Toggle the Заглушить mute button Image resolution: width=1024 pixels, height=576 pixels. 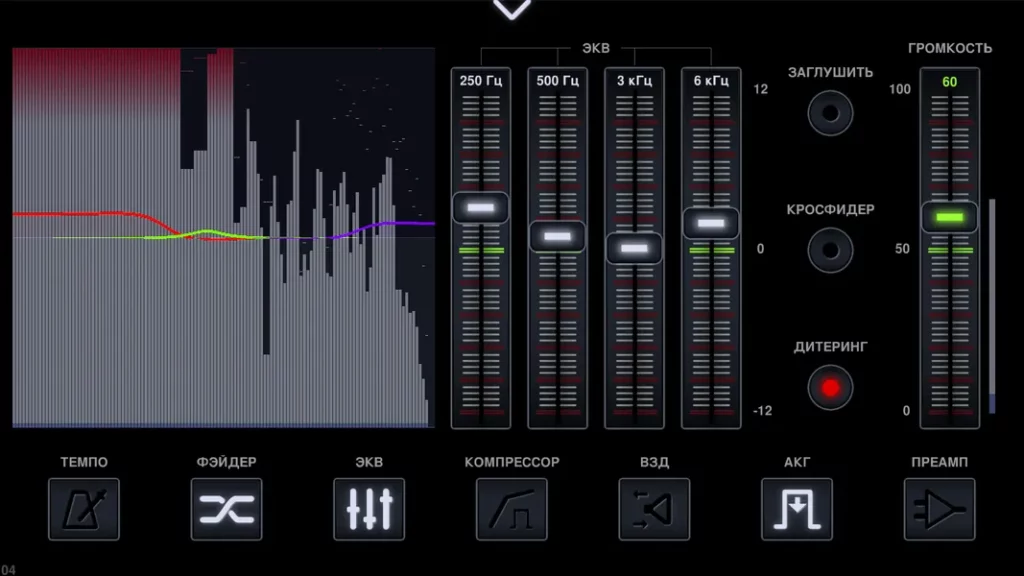click(x=830, y=112)
